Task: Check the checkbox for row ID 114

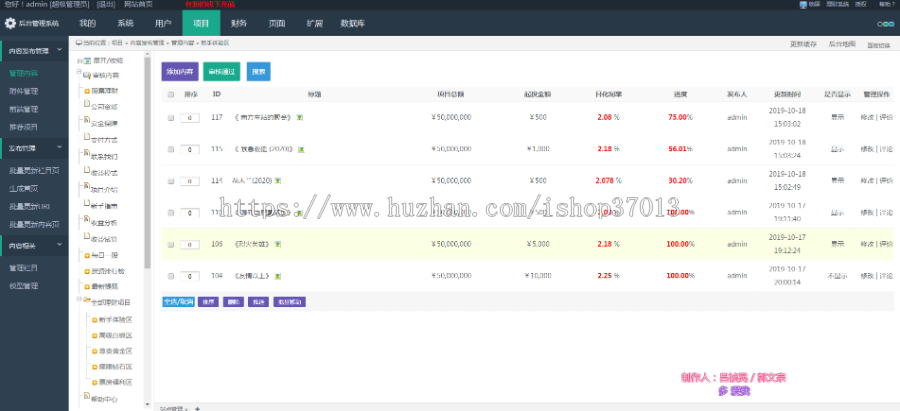Action: point(170,181)
